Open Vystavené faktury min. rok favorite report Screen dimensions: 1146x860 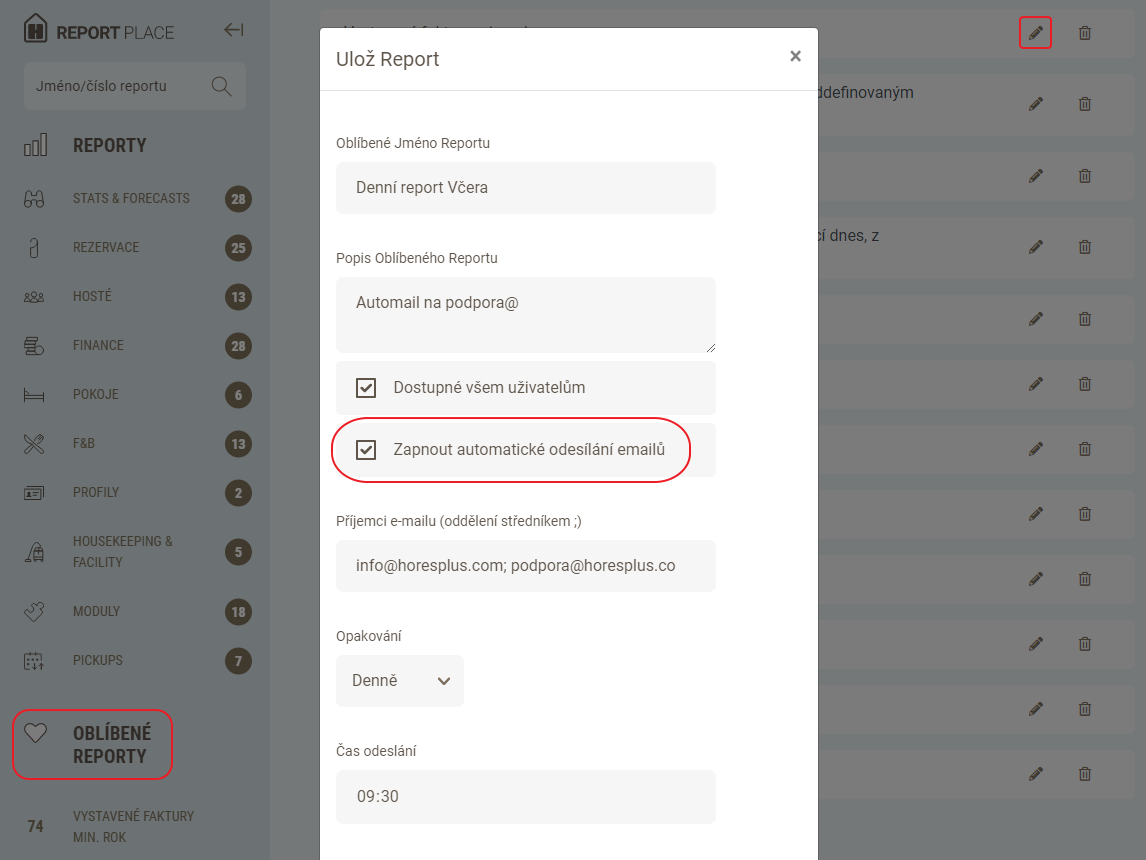133,826
